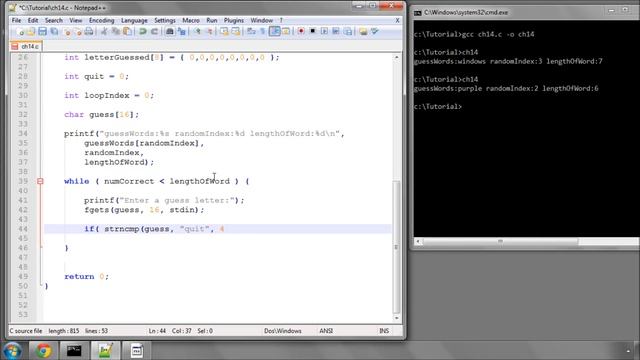Click editor vertical scrollbar up arrow
640x360 pixels.
pos(396,58)
